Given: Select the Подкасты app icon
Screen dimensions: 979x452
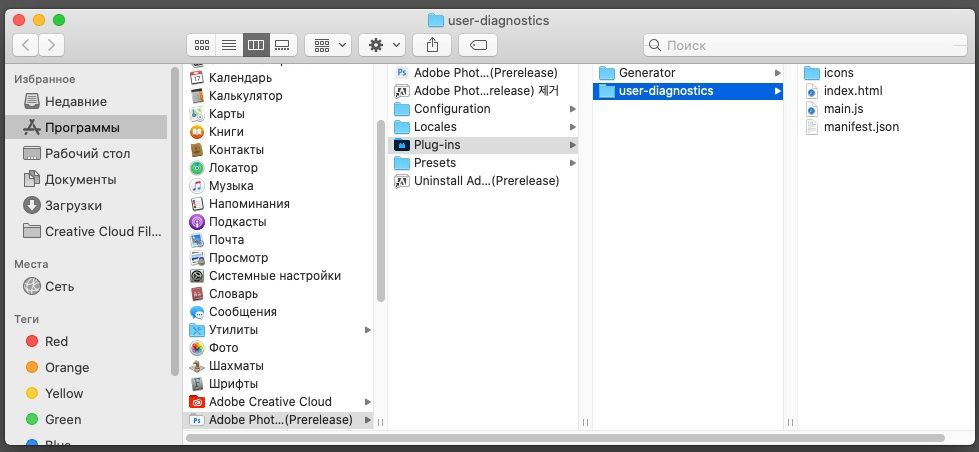Looking at the screenshot, I should [197, 222].
